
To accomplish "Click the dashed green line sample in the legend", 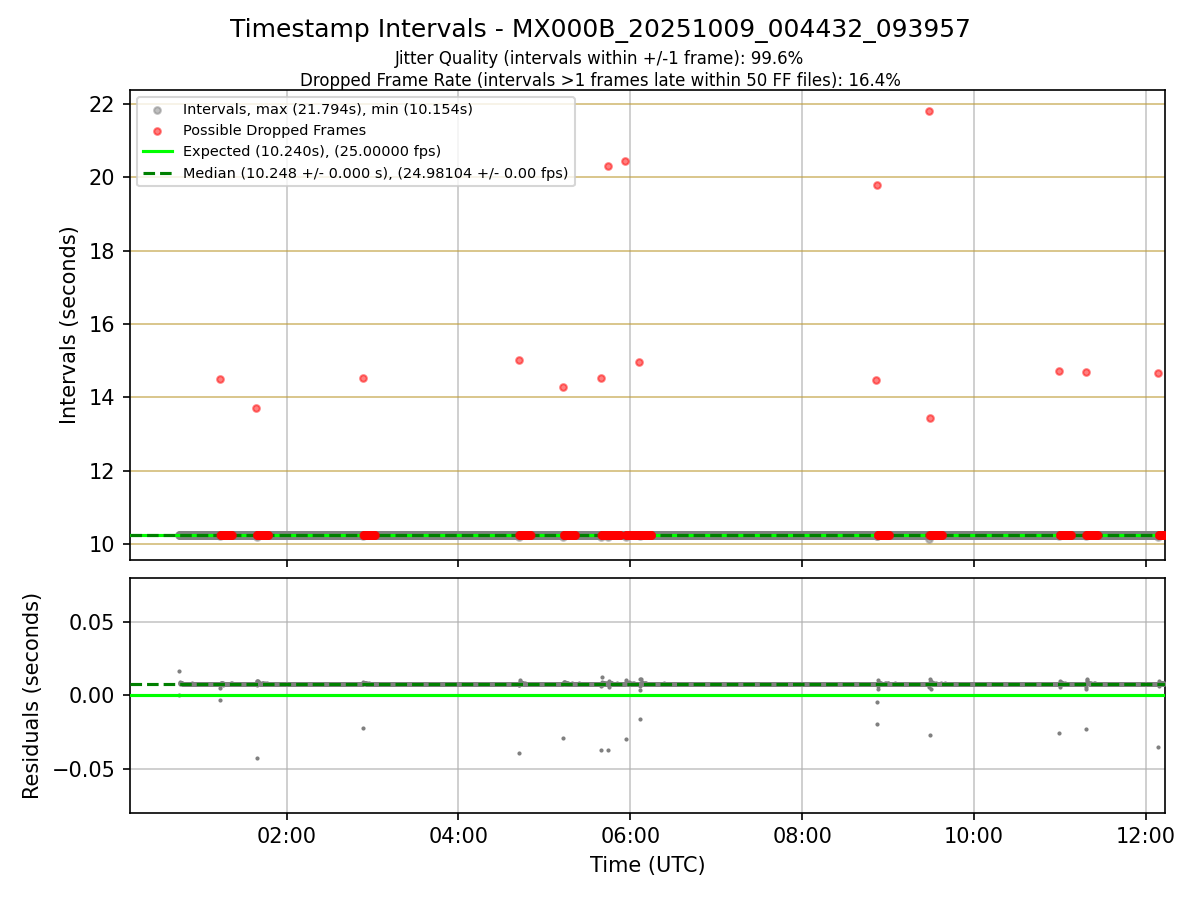I will coord(157,174).
